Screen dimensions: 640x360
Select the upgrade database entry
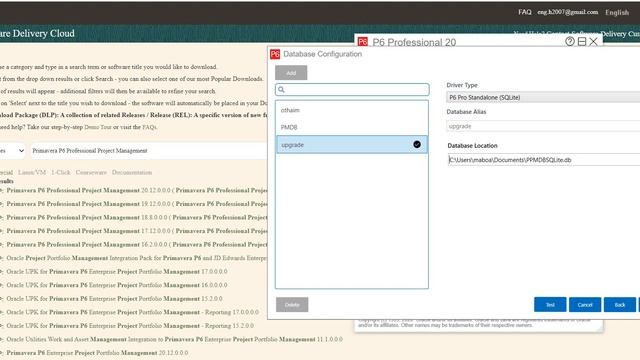[352, 144]
